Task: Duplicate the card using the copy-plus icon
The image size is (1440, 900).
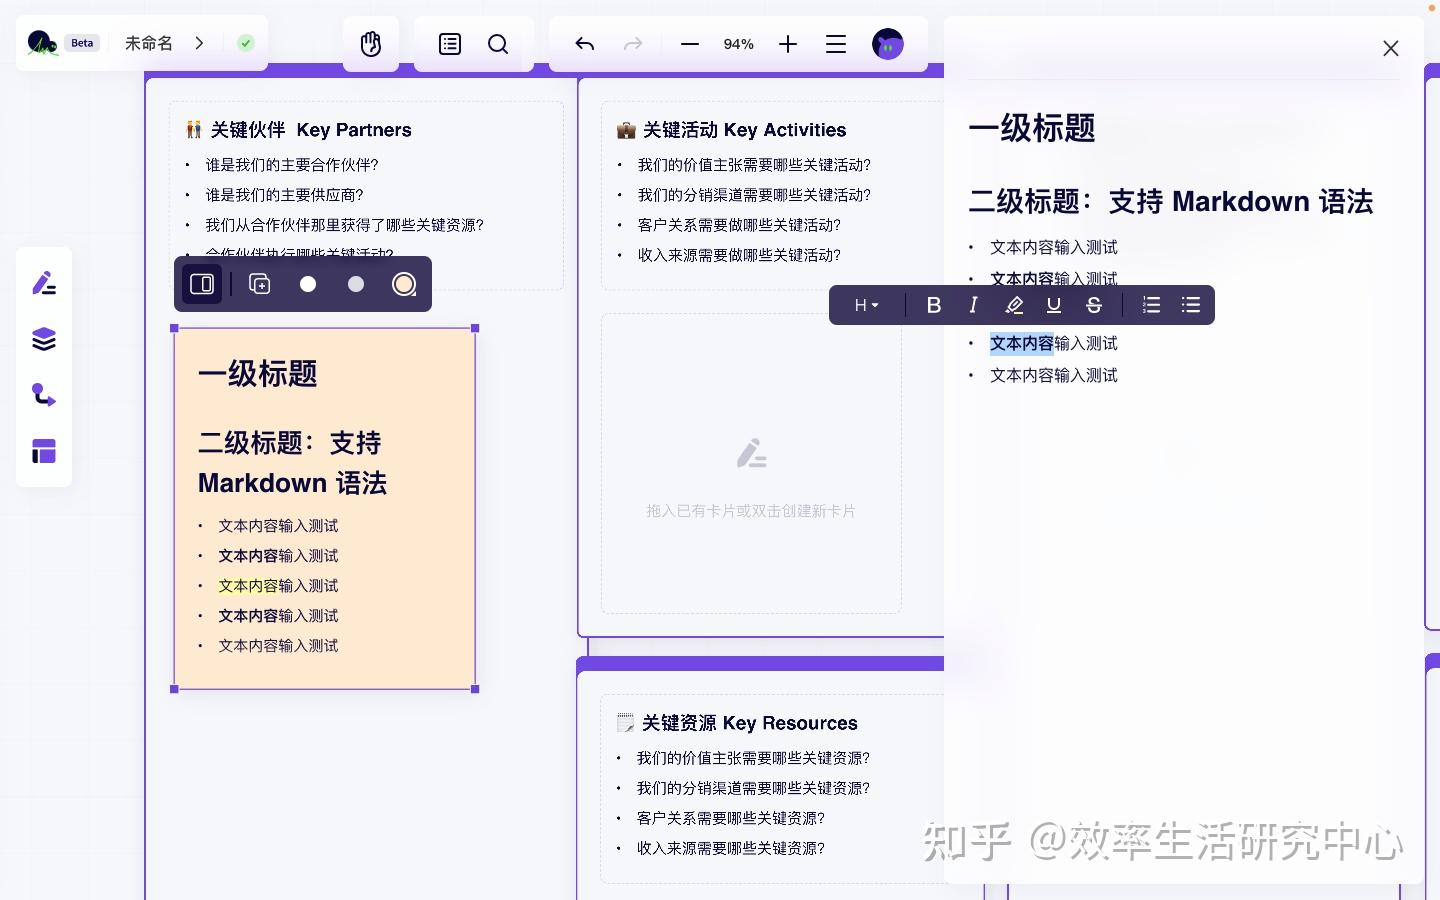Action: pyautogui.click(x=259, y=284)
